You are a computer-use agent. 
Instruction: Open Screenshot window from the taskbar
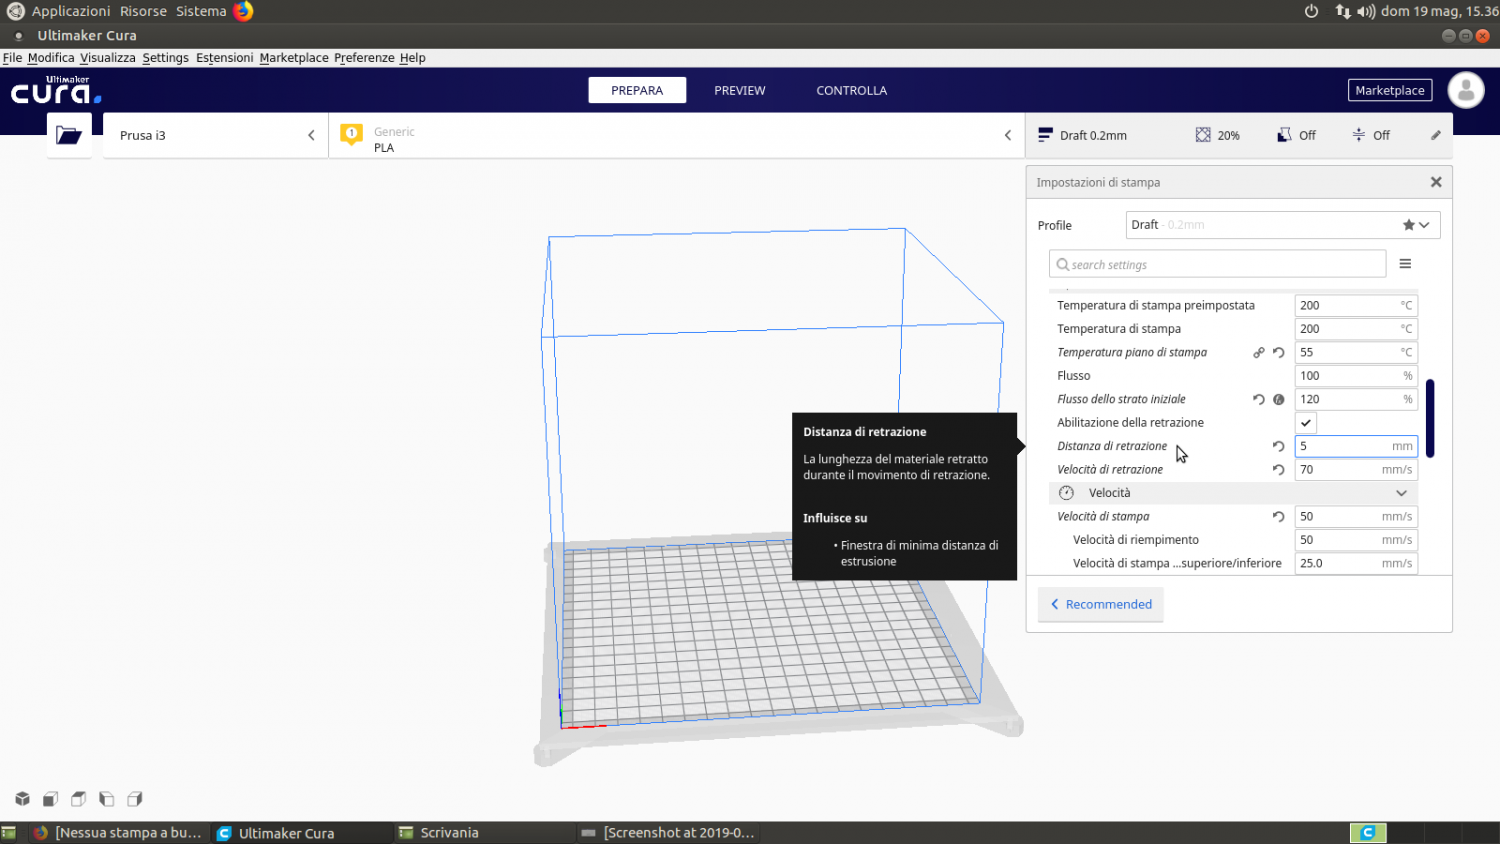coord(668,832)
